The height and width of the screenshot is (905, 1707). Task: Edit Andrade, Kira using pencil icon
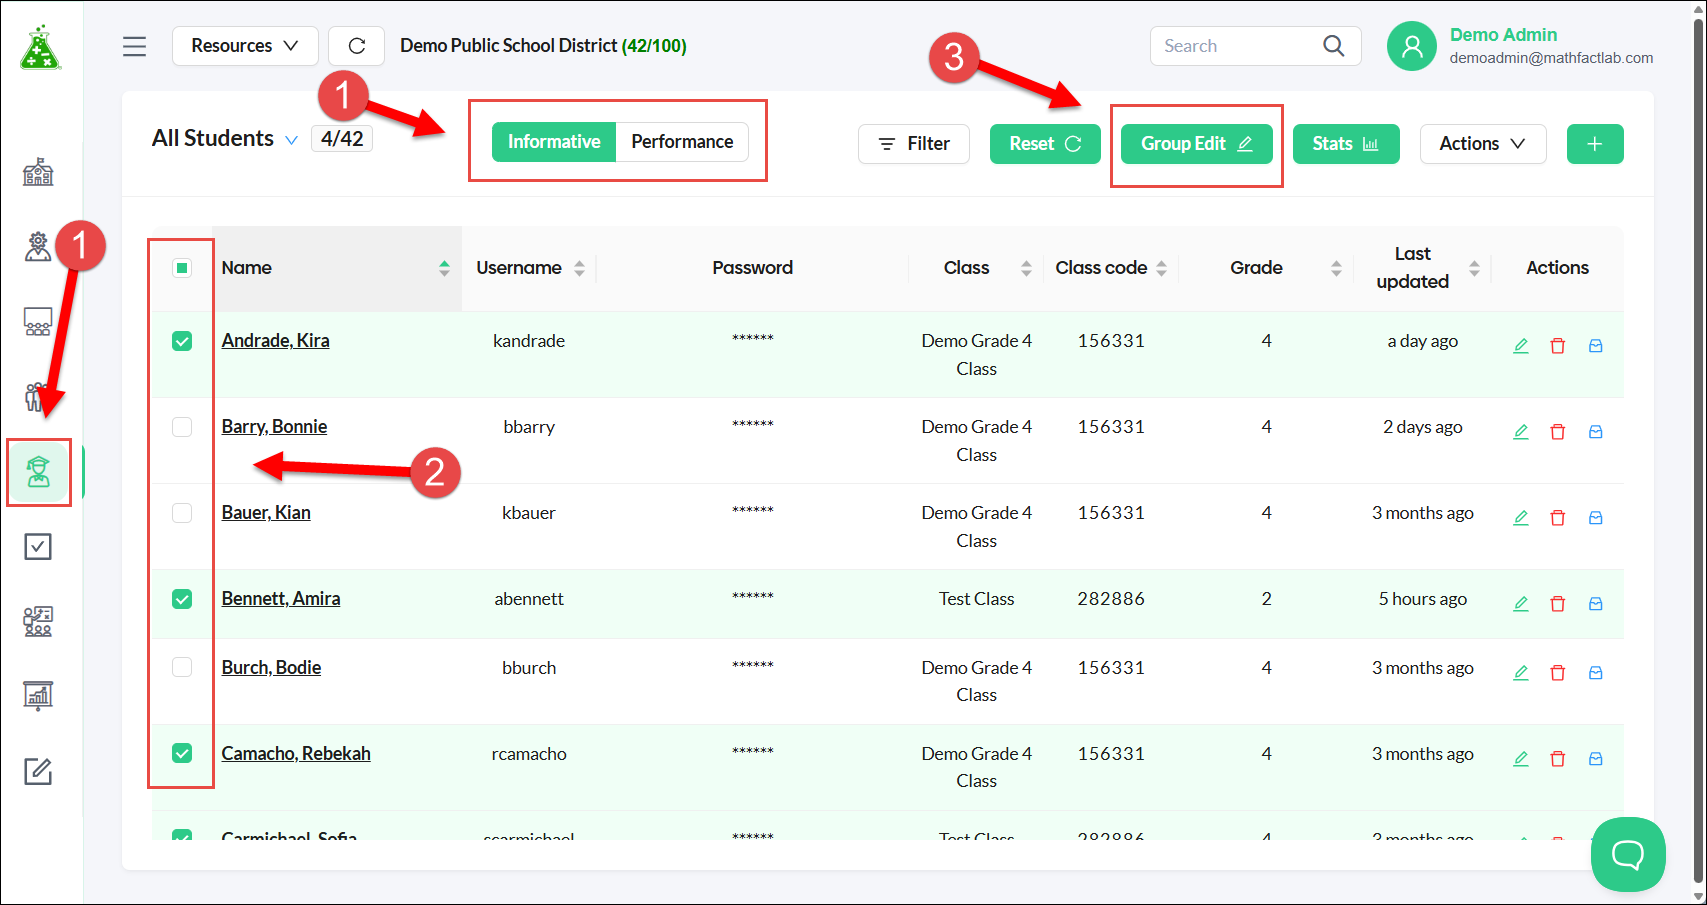click(x=1521, y=346)
